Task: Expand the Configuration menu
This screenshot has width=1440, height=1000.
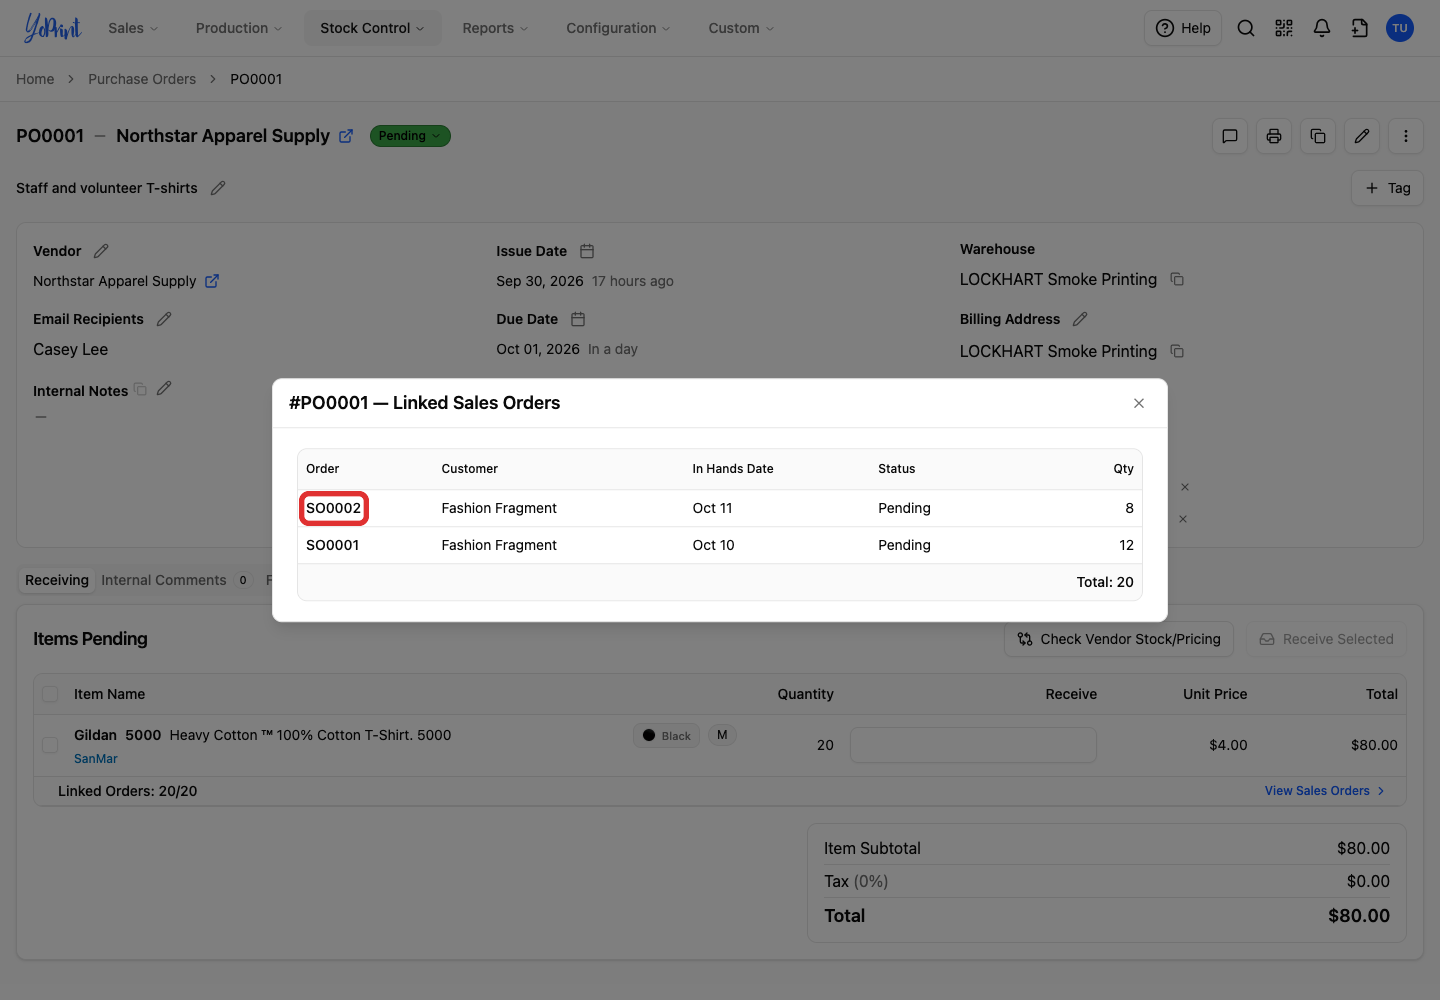Action: (618, 28)
